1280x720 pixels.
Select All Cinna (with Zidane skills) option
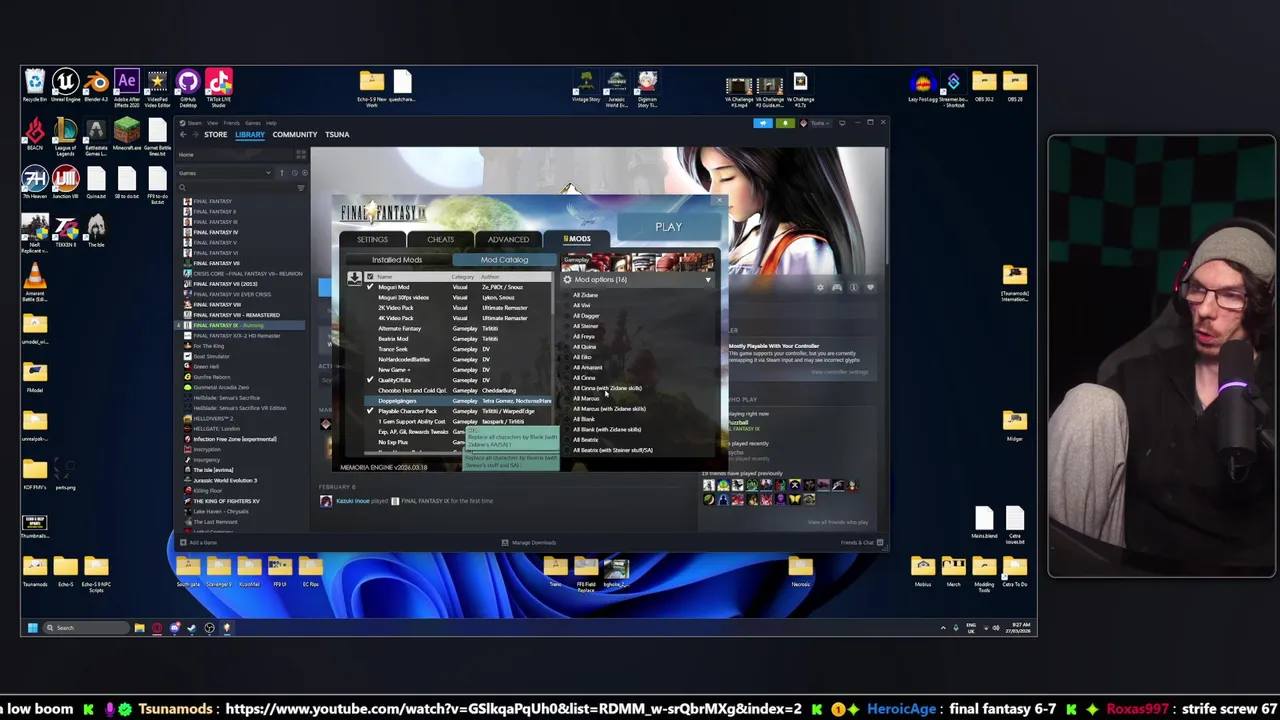click(607, 388)
